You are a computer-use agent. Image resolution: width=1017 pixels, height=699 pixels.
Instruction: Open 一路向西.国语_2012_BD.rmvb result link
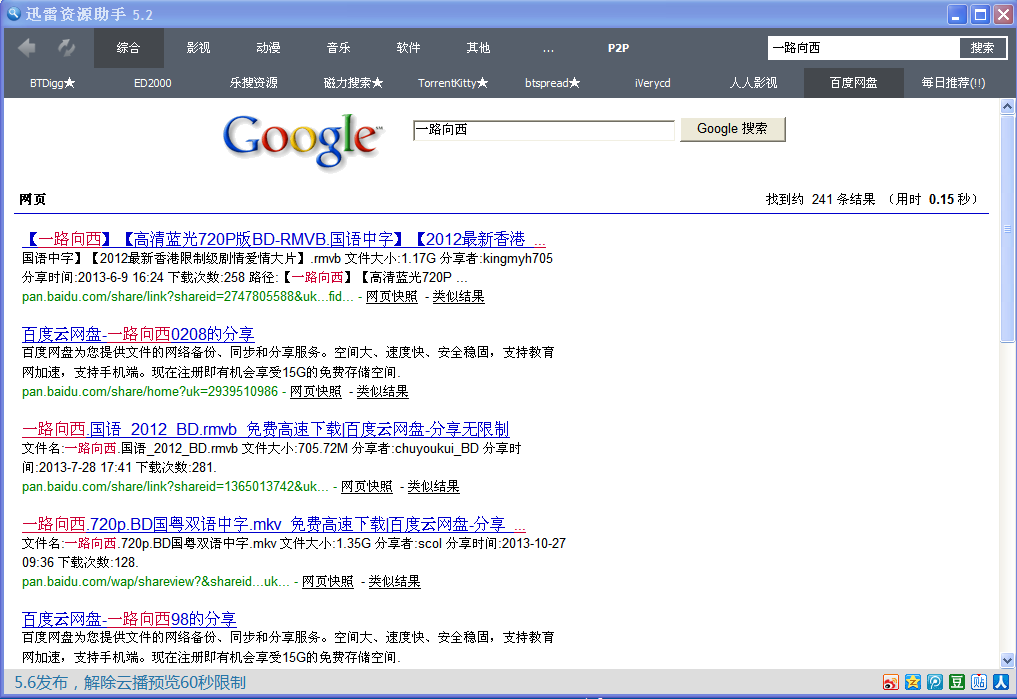tap(266, 429)
